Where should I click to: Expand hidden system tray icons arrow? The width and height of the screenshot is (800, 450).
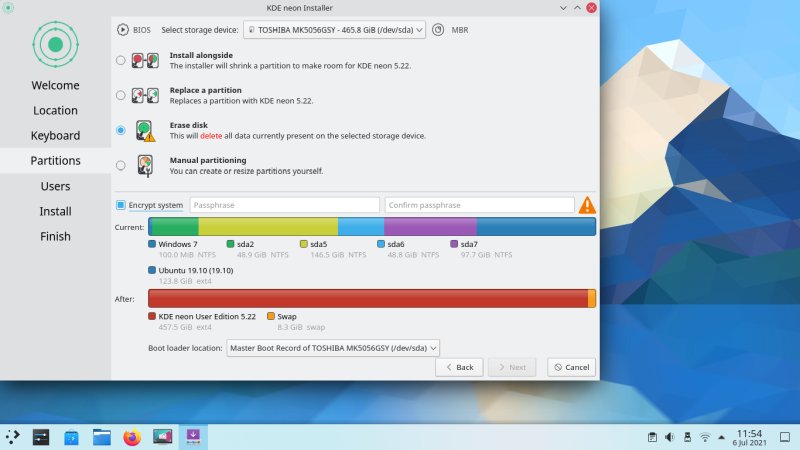coord(723,437)
